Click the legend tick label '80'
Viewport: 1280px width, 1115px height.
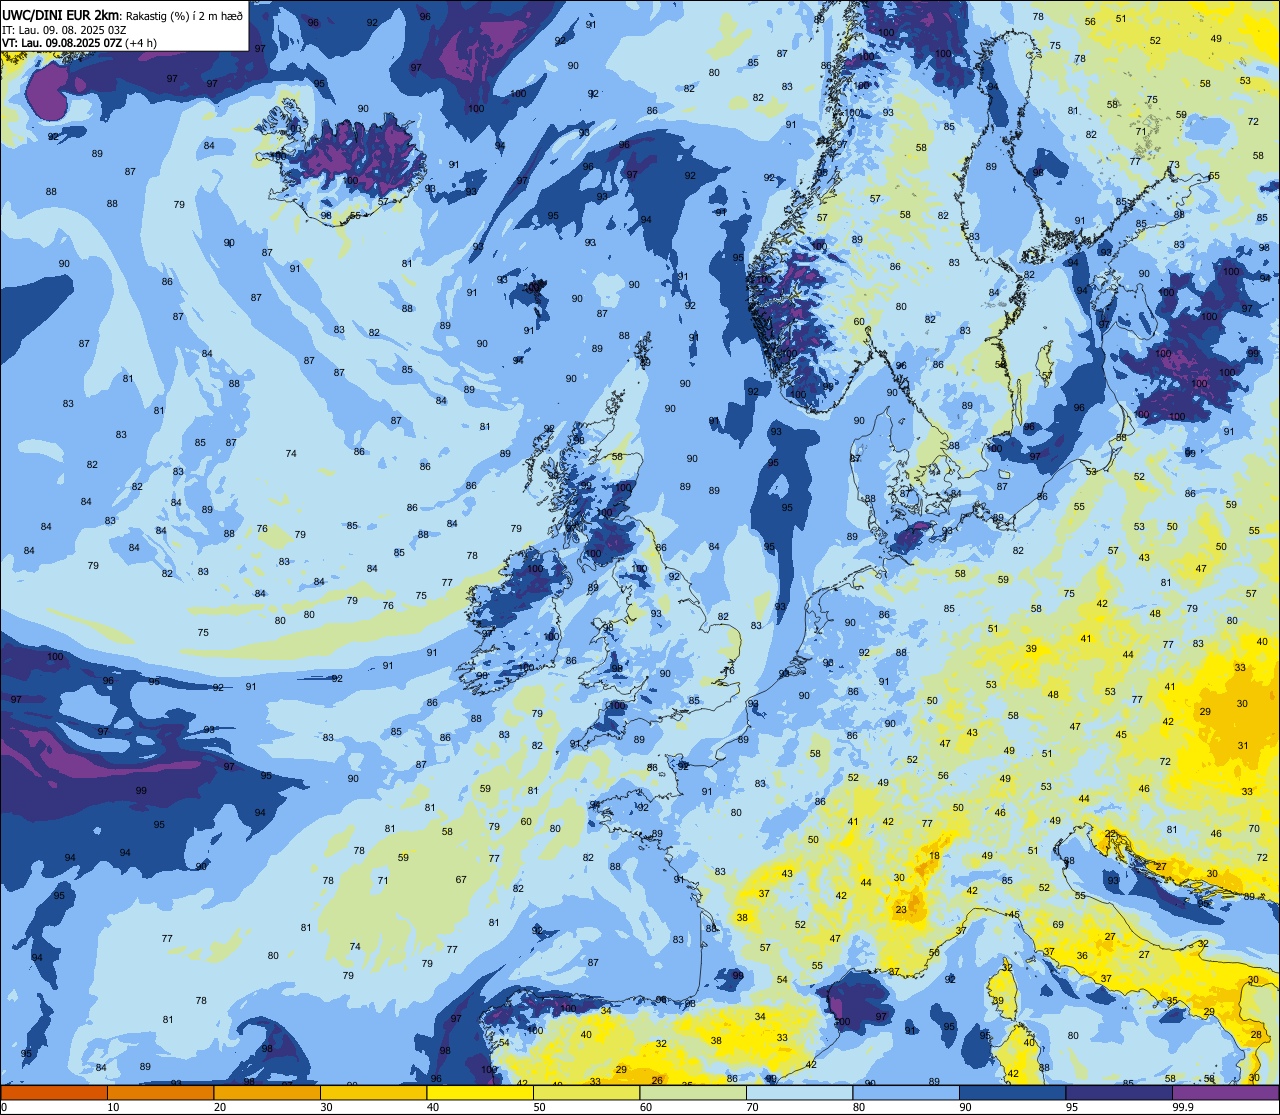859,1107
